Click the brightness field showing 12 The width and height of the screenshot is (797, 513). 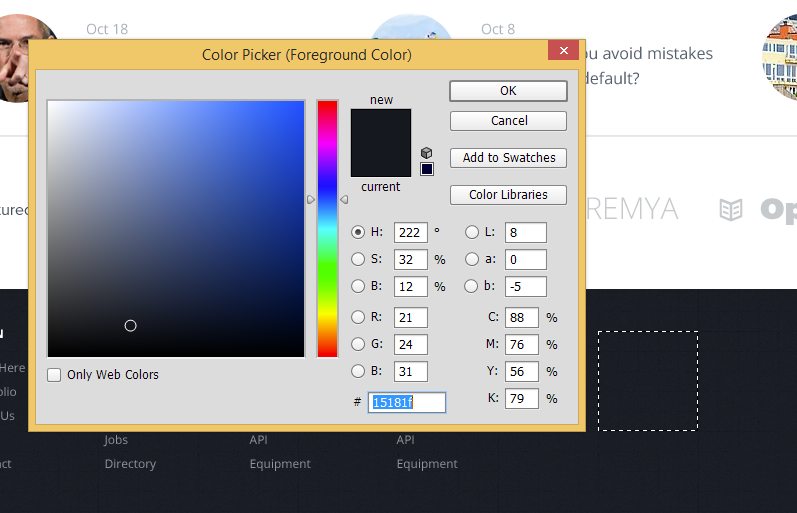coord(411,286)
